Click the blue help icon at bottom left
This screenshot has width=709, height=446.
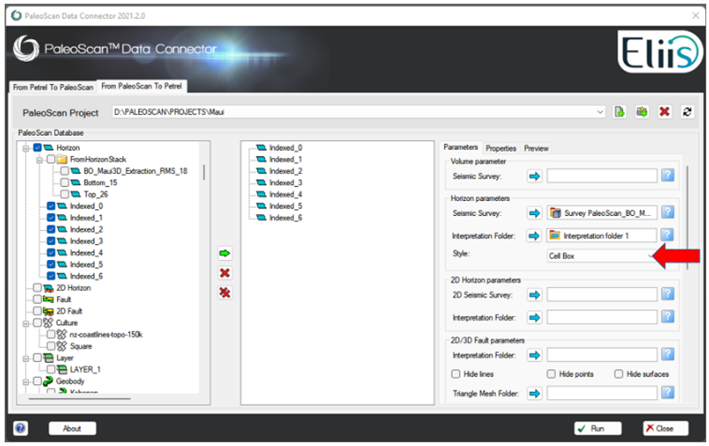pyautogui.click(x=20, y=428)
